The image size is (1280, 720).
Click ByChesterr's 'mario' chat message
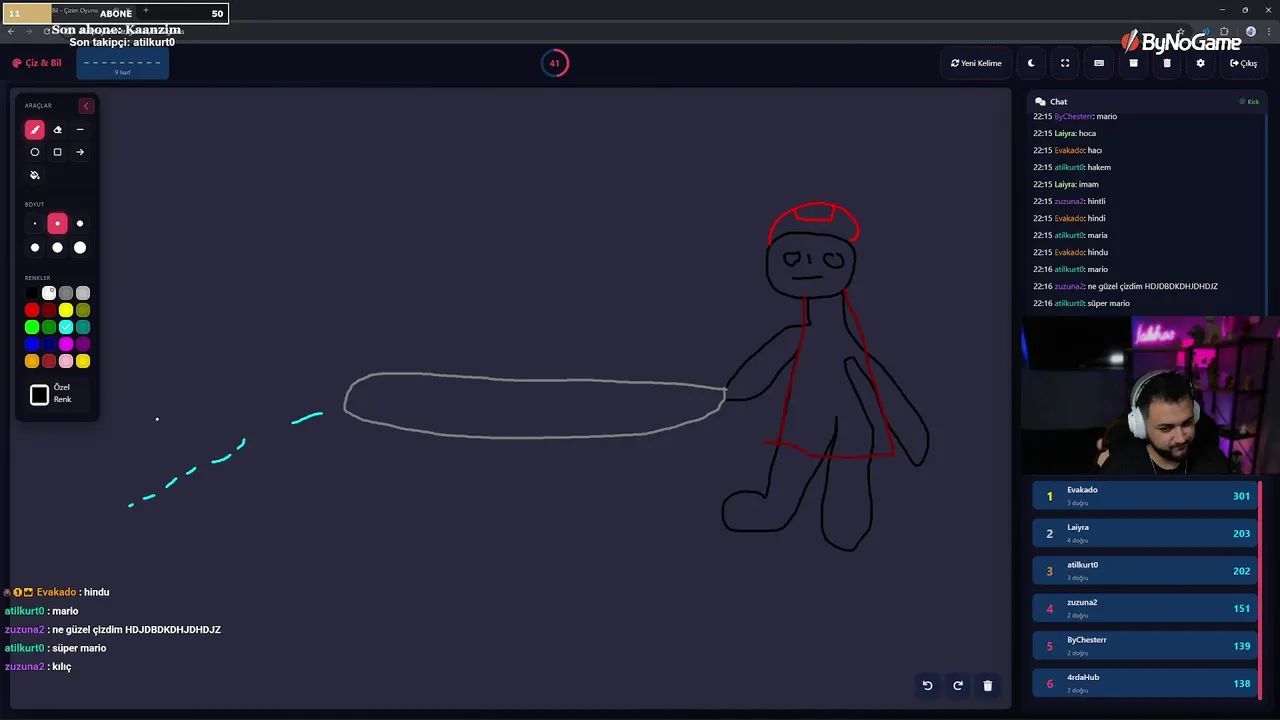point(1075,116)
